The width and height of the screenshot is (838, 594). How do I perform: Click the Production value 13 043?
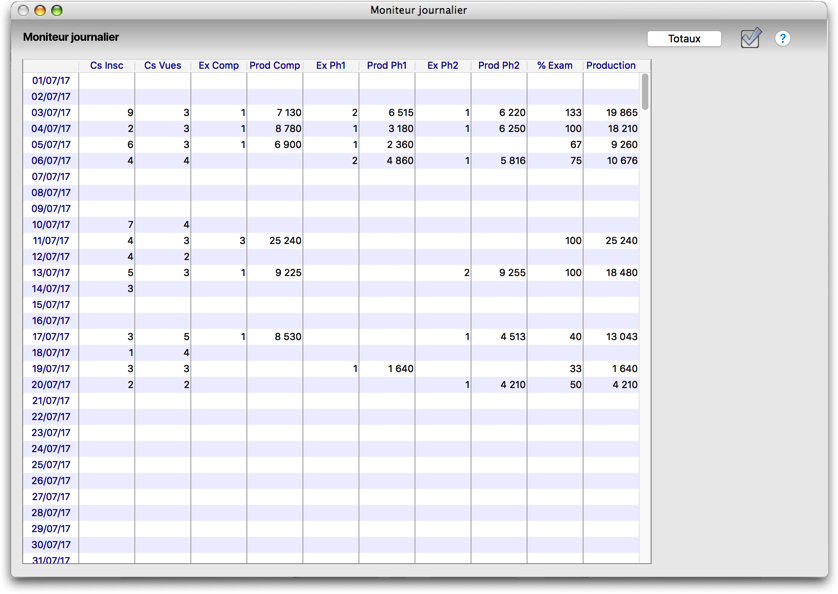point(622,337)
